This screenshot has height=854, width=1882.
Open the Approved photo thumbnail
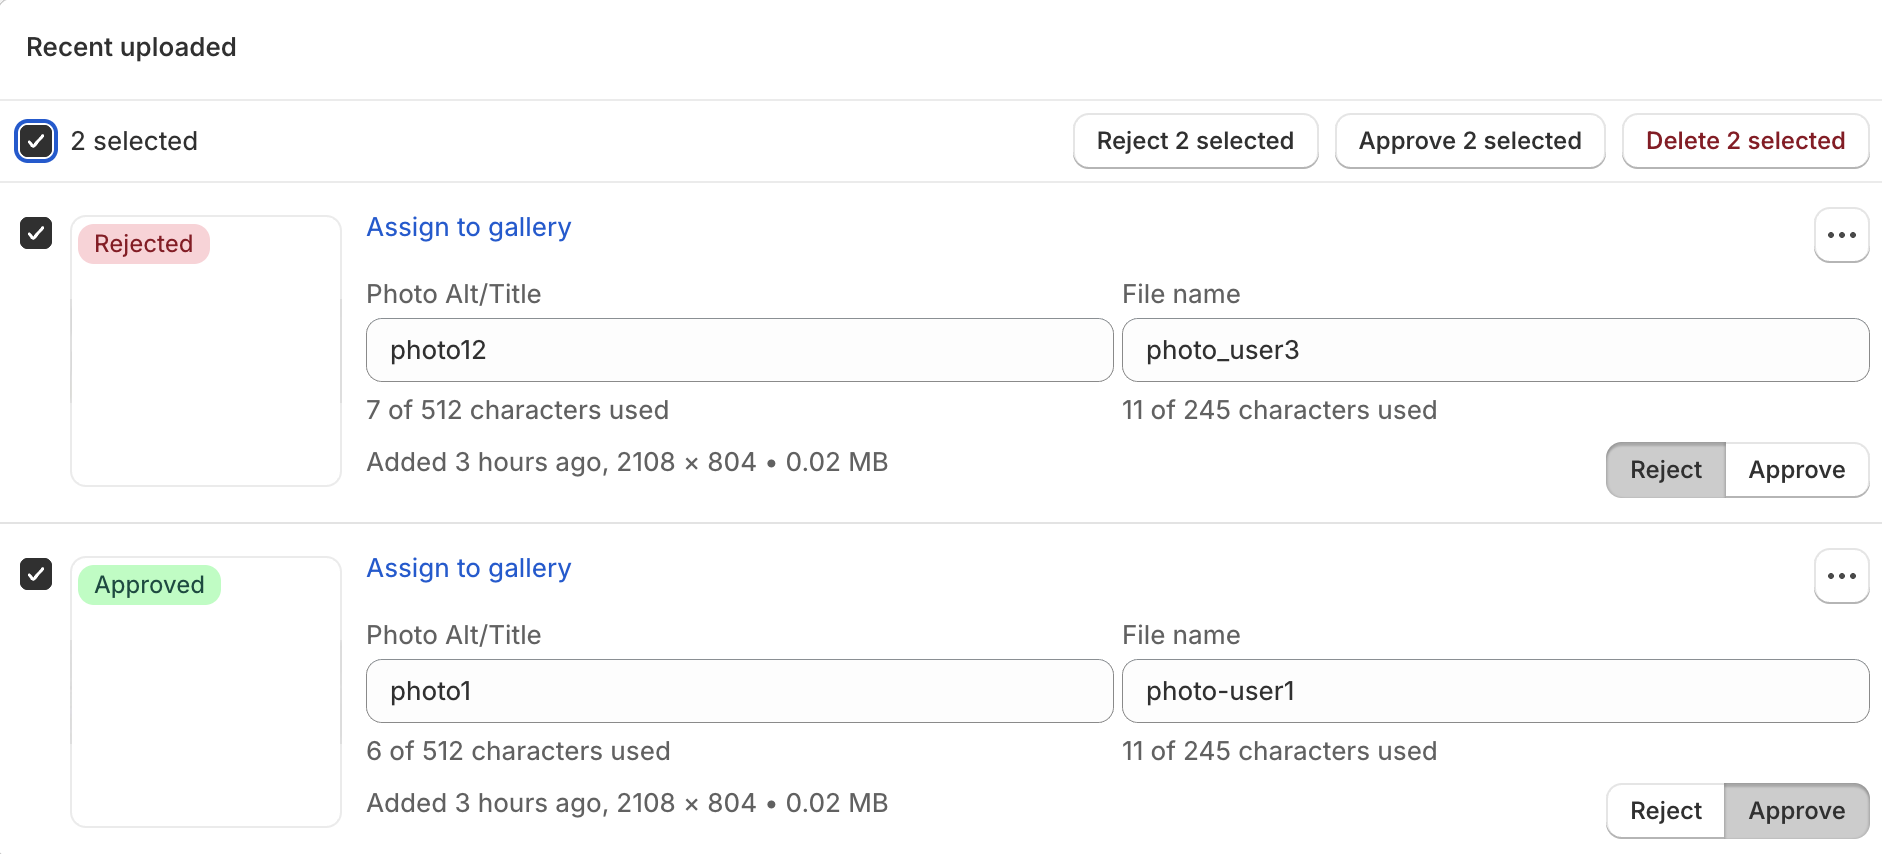pyautogui.click(x=206, y=710)
